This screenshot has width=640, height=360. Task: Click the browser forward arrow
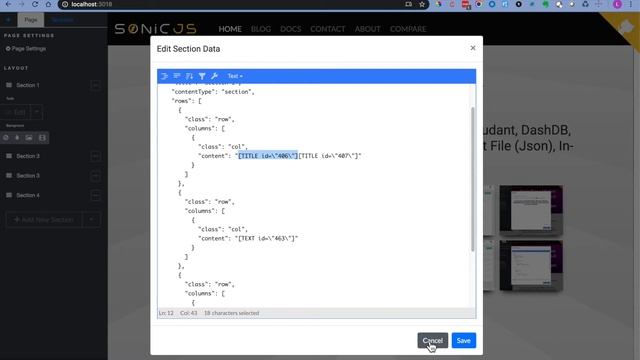tap(22, 4)
